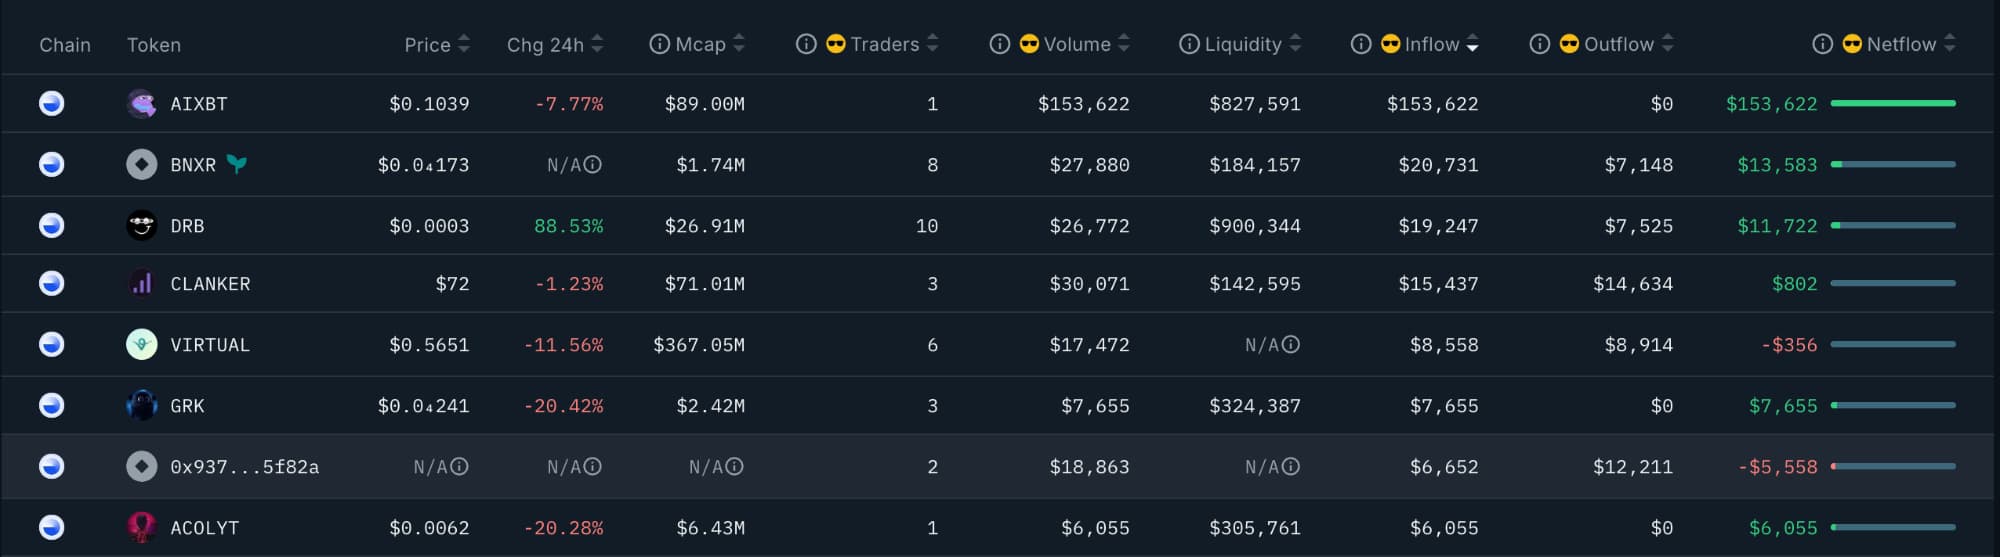The height and width of the screenshot is (557, 2000).
Task: Click the Base chain icon in AIXBT row
Action: pos(52,104)
